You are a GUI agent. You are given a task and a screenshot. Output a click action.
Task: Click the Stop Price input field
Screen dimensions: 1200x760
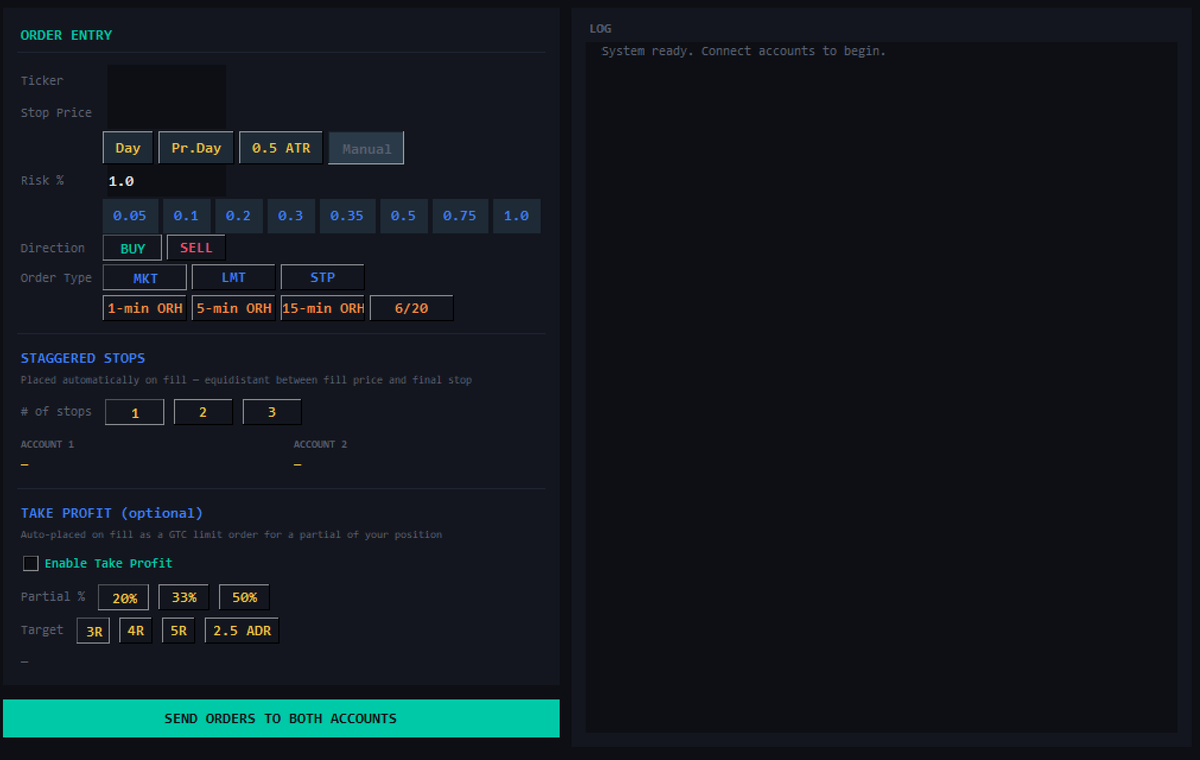click(165, 113)
